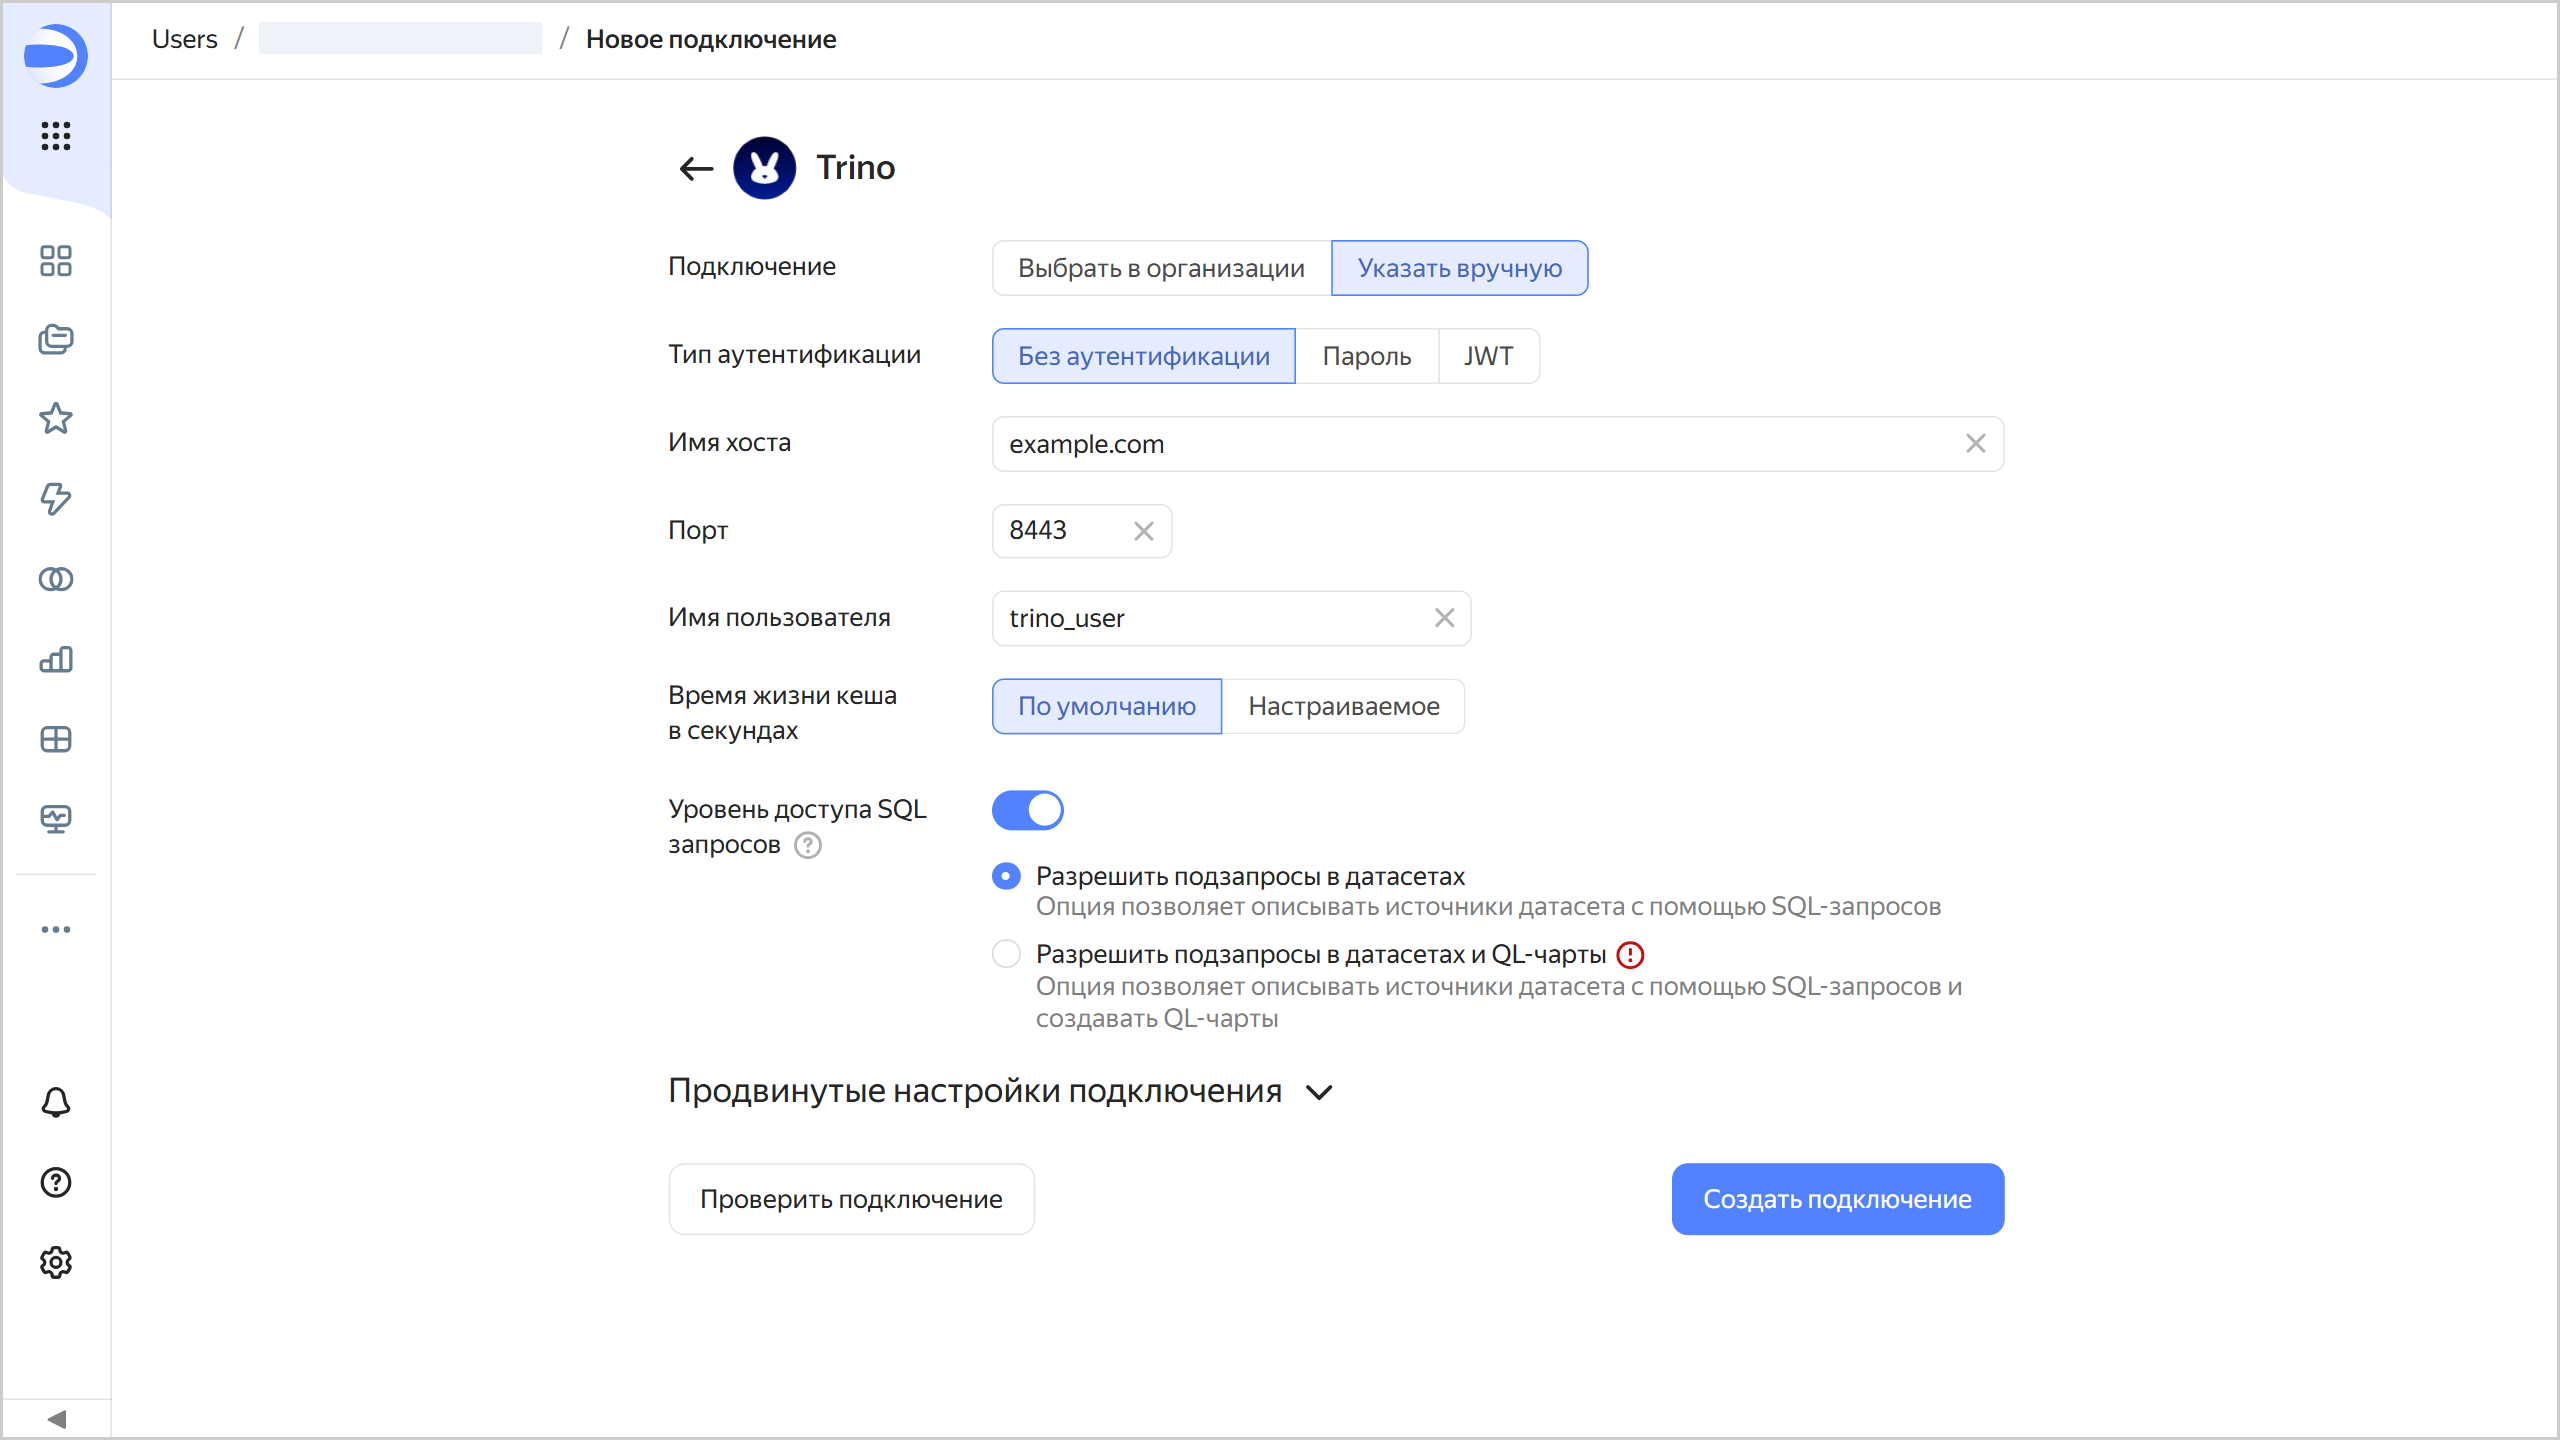Open the settings gear icon in sidebar

pyautogui.click(x=56, y=1262)
